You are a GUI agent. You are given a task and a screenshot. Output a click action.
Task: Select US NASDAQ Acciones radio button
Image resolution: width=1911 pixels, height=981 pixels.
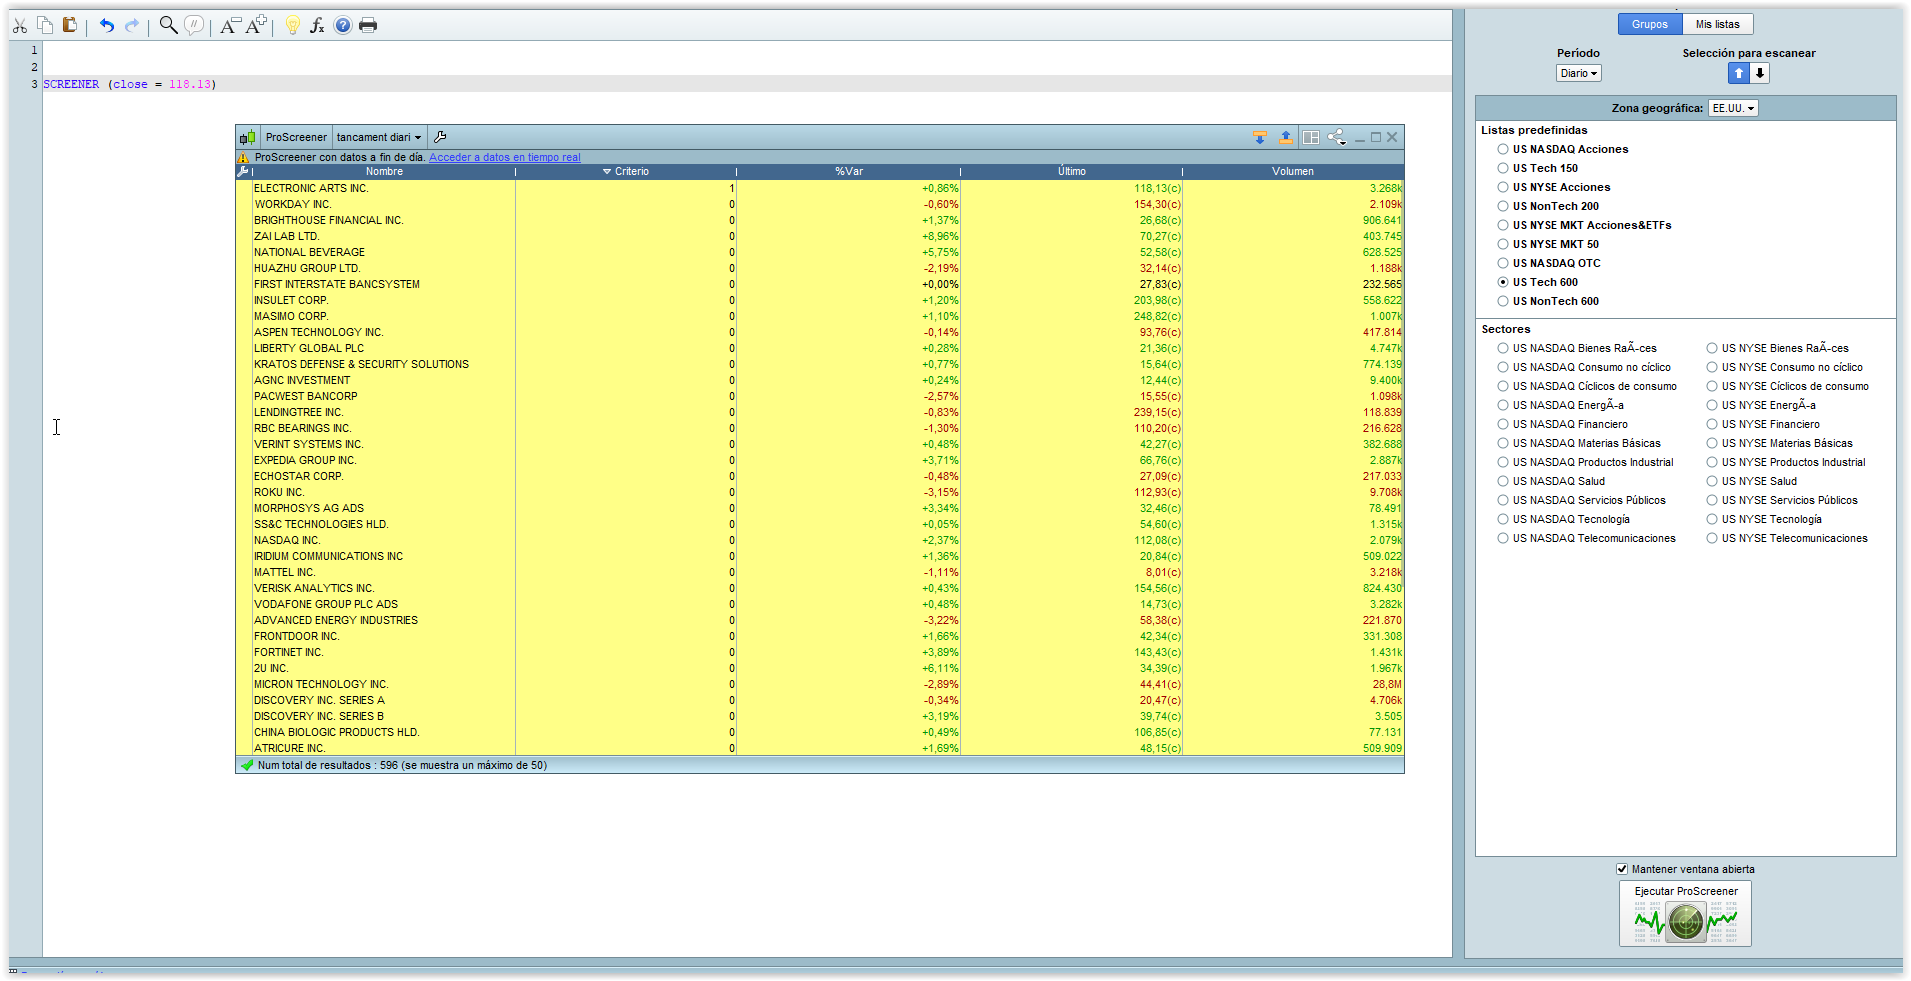[x=1503, y=149]
